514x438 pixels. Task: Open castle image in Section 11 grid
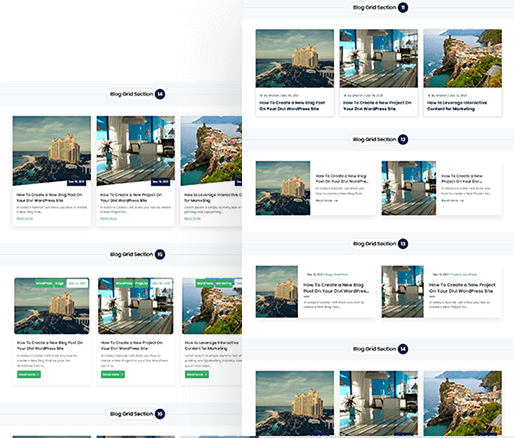point(295,58)
